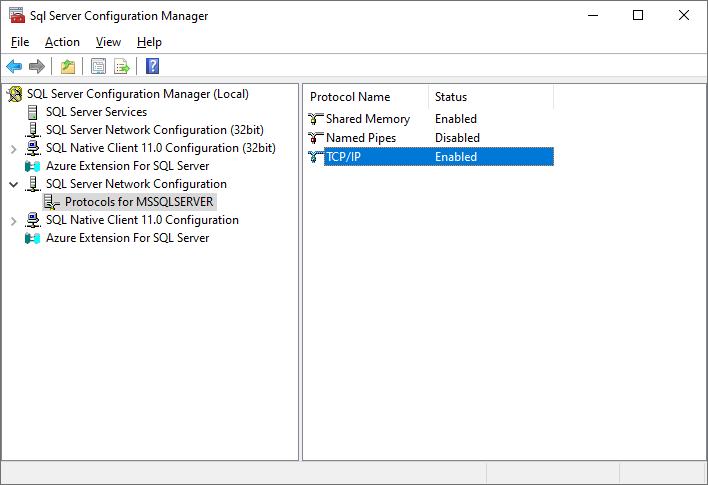Select SQL Server Configuration Manager (Local) root
This screenshot has height=485, width=708.
coord(138,94)
